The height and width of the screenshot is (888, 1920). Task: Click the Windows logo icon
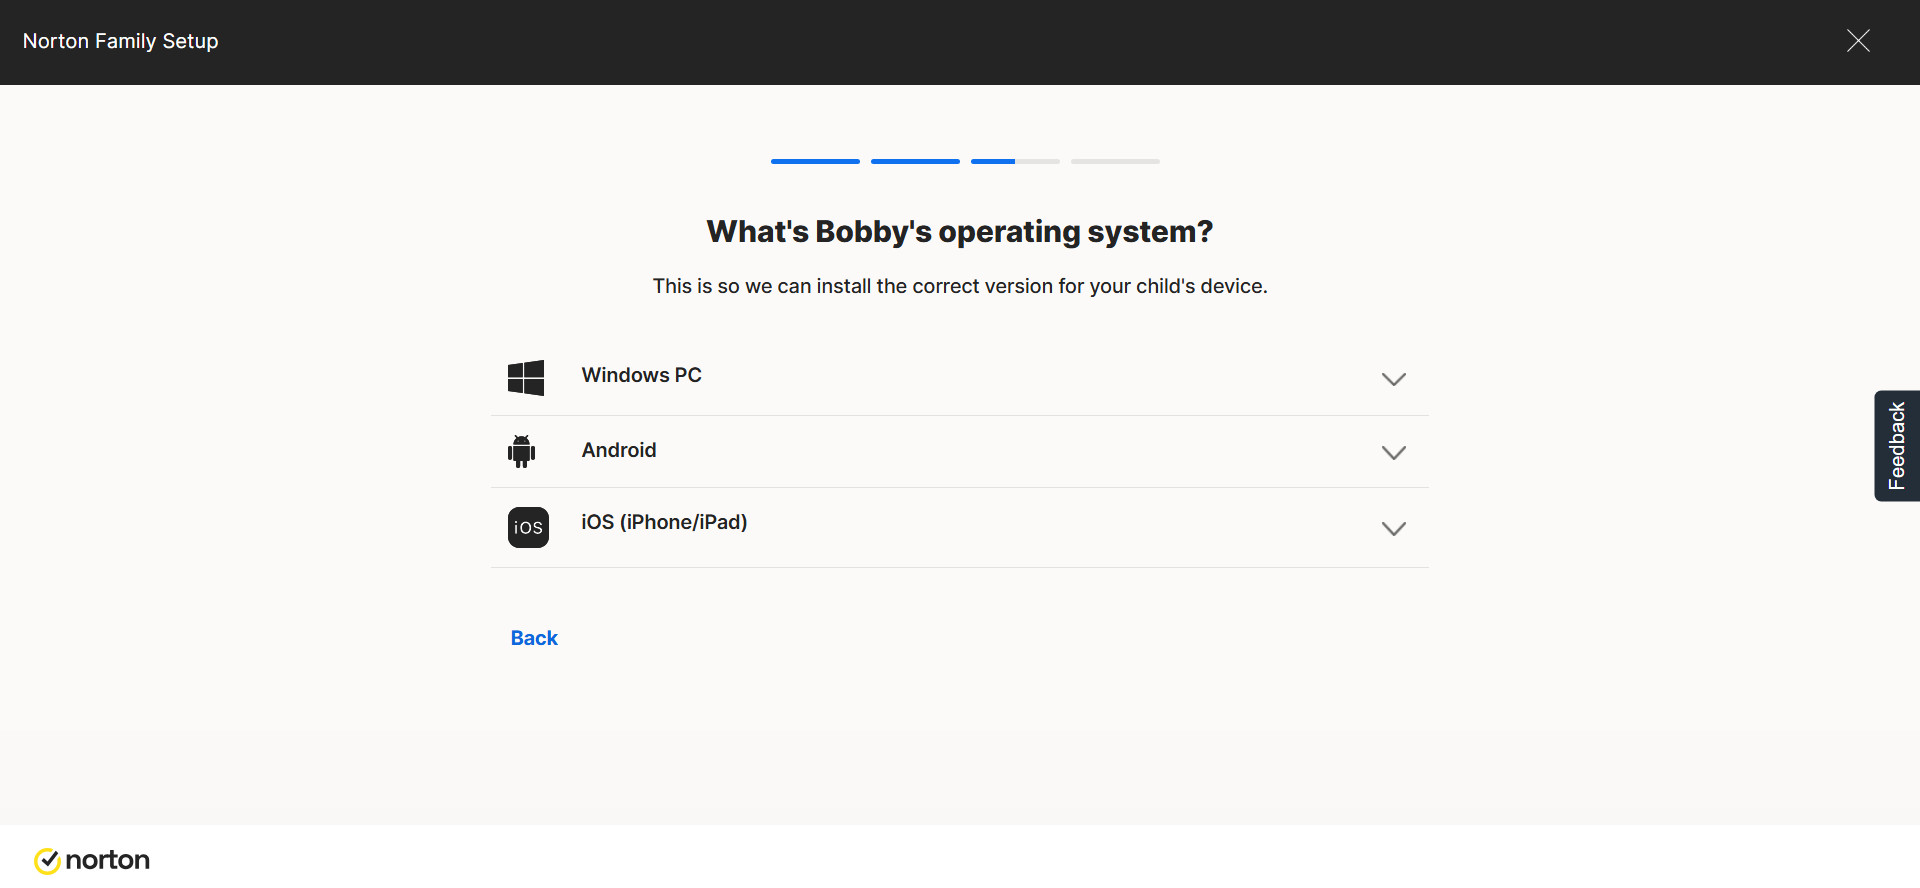526,378
